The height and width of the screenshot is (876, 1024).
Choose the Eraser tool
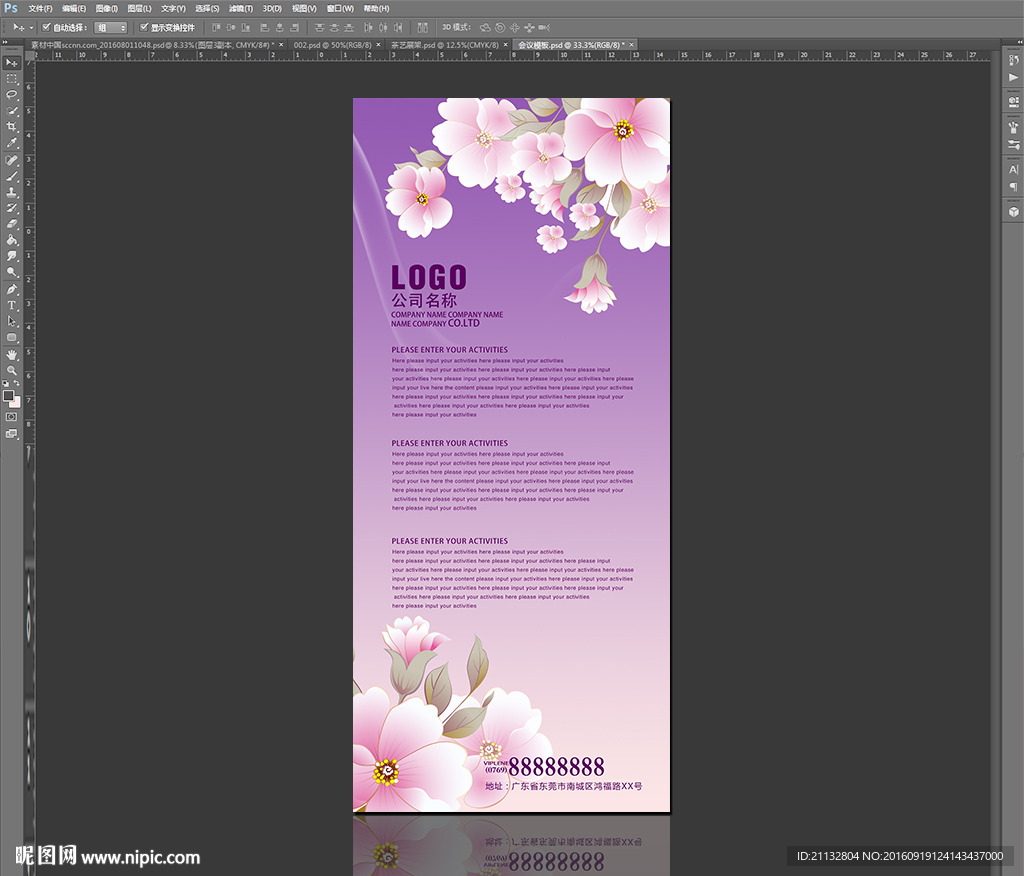[x=12, y=224]
